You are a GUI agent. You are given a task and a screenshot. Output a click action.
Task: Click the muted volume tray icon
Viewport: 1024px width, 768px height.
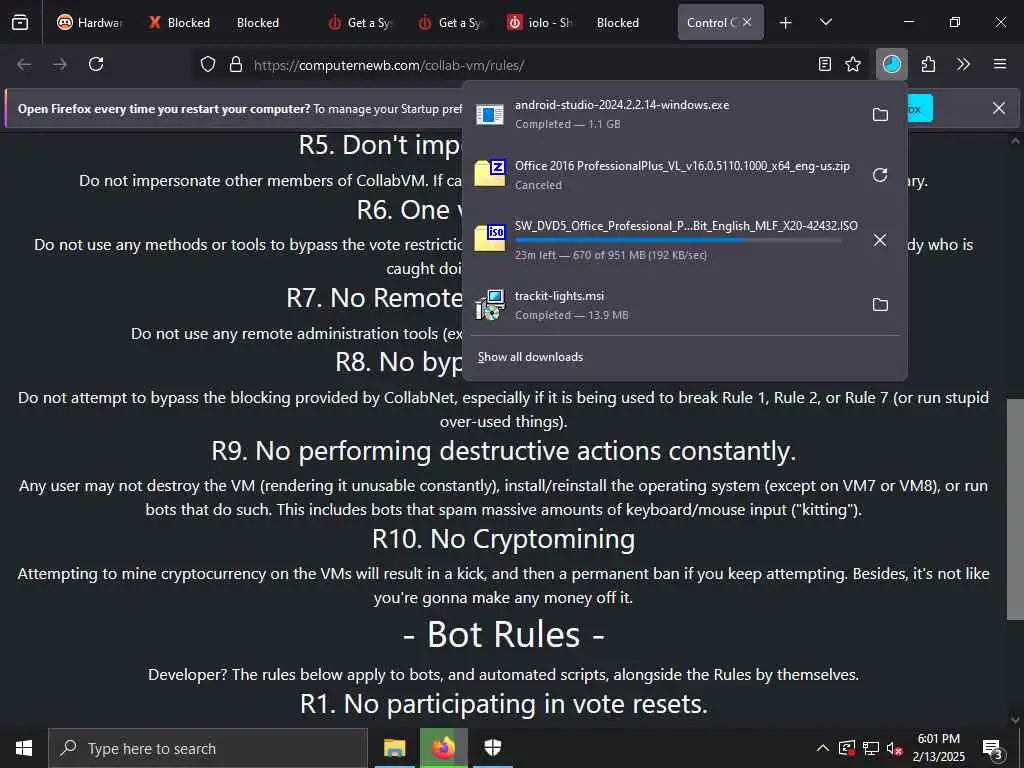pyautogui.click(x=894, y=748)
